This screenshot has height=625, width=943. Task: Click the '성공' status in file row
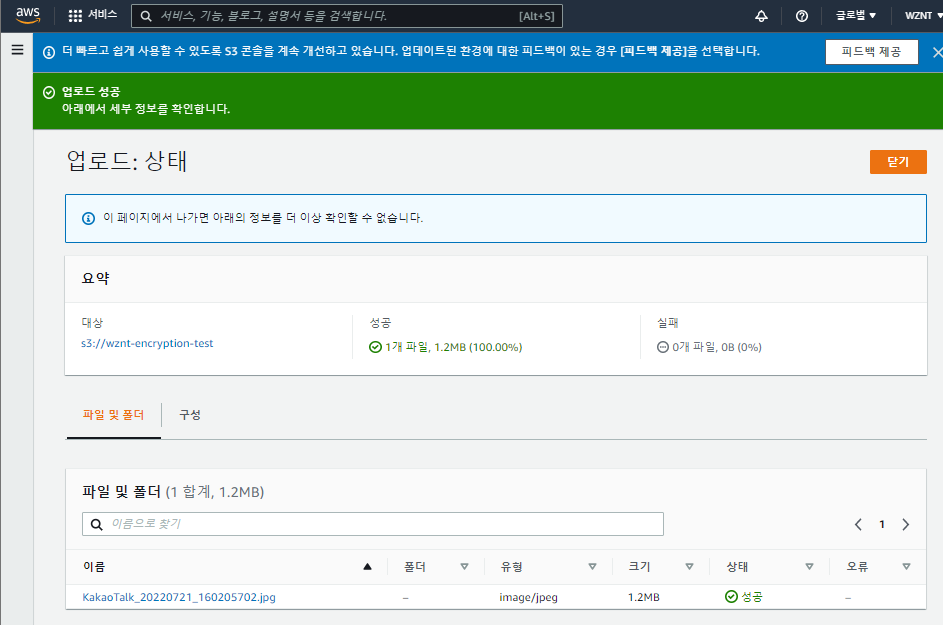[744, 597]
